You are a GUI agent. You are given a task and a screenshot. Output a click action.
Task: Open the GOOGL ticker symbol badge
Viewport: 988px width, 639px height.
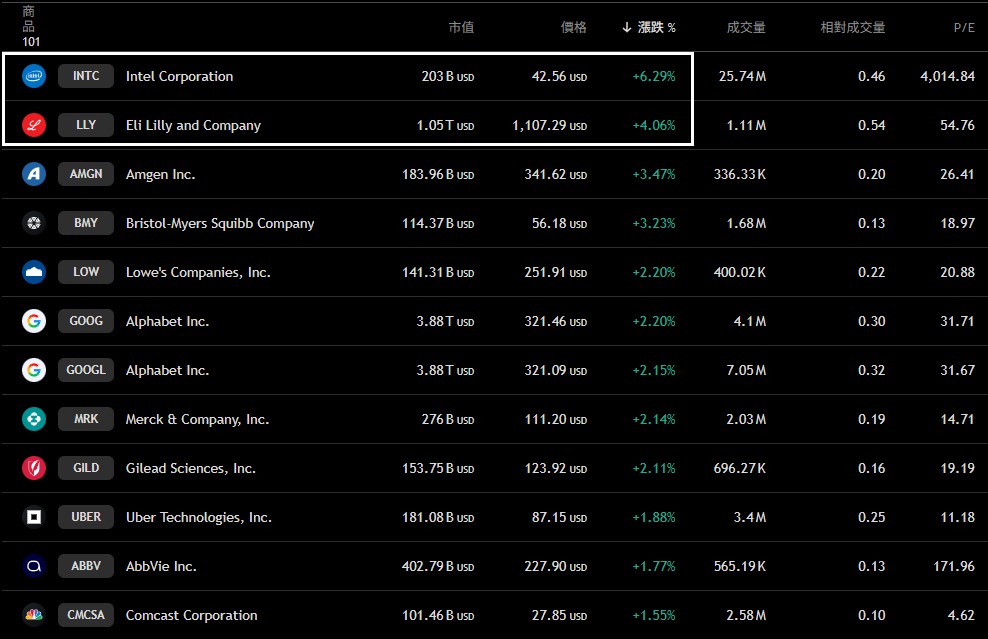[86, 370]
